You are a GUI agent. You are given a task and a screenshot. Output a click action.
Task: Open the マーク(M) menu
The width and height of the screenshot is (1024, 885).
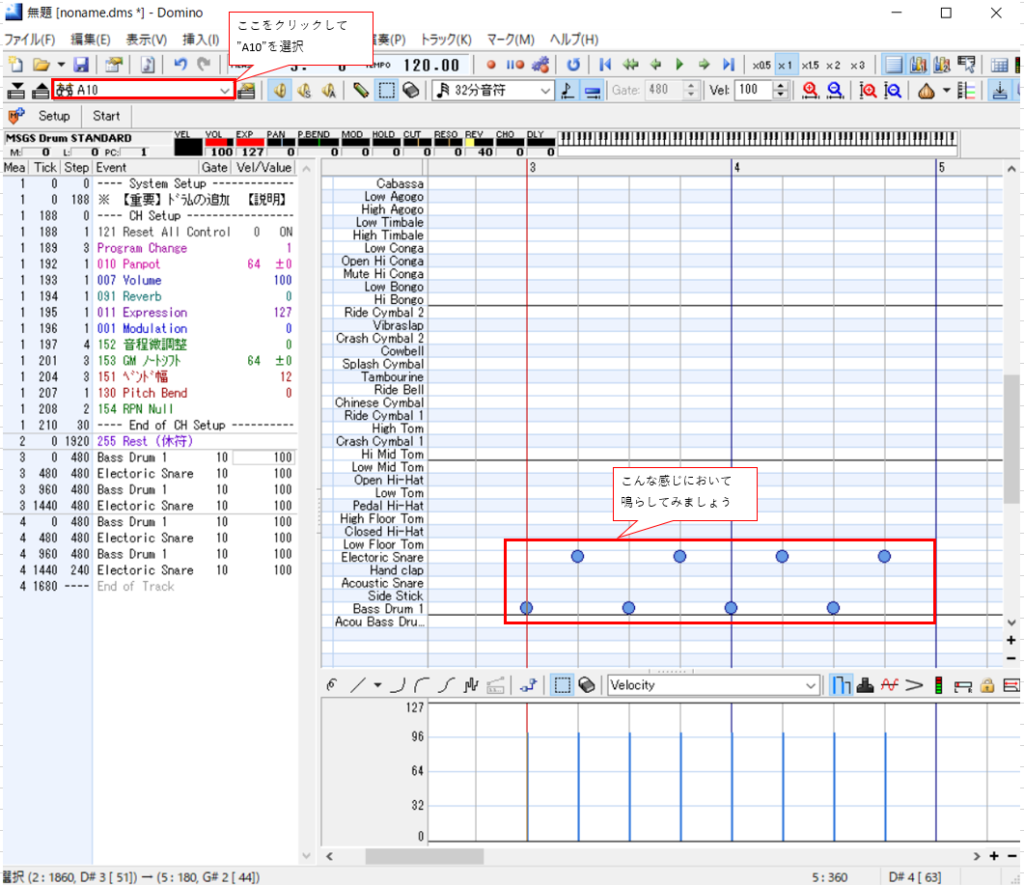pyautogui.click(x=511, y=39)
